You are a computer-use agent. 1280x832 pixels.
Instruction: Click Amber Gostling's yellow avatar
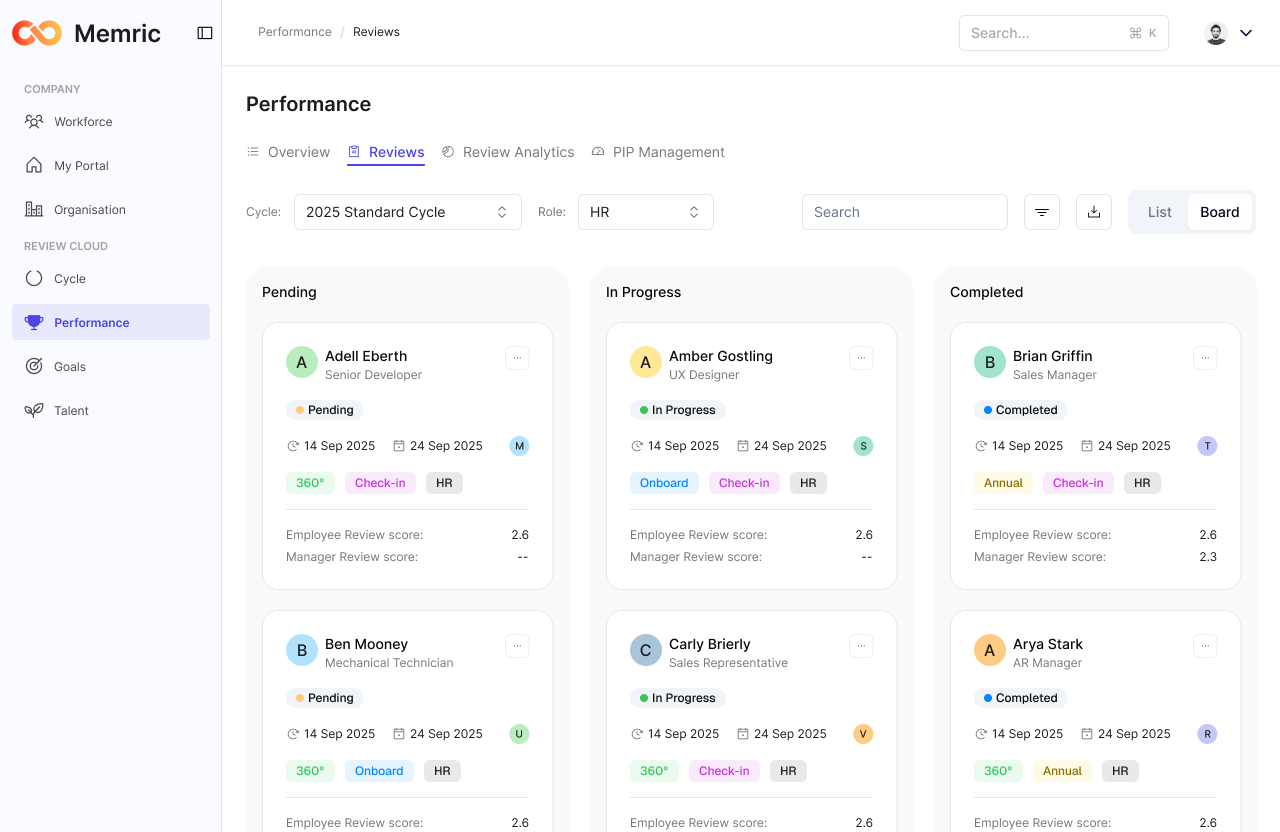click(x=646, y=362)
